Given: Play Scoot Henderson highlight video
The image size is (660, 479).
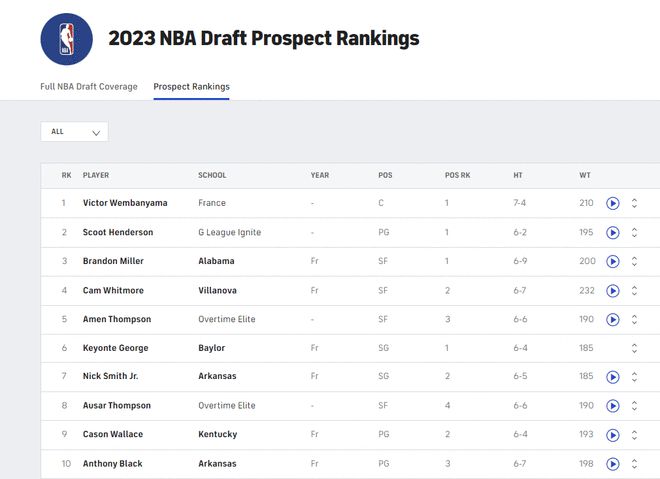Looking at the screenshot, I should [x=612, y=232].
